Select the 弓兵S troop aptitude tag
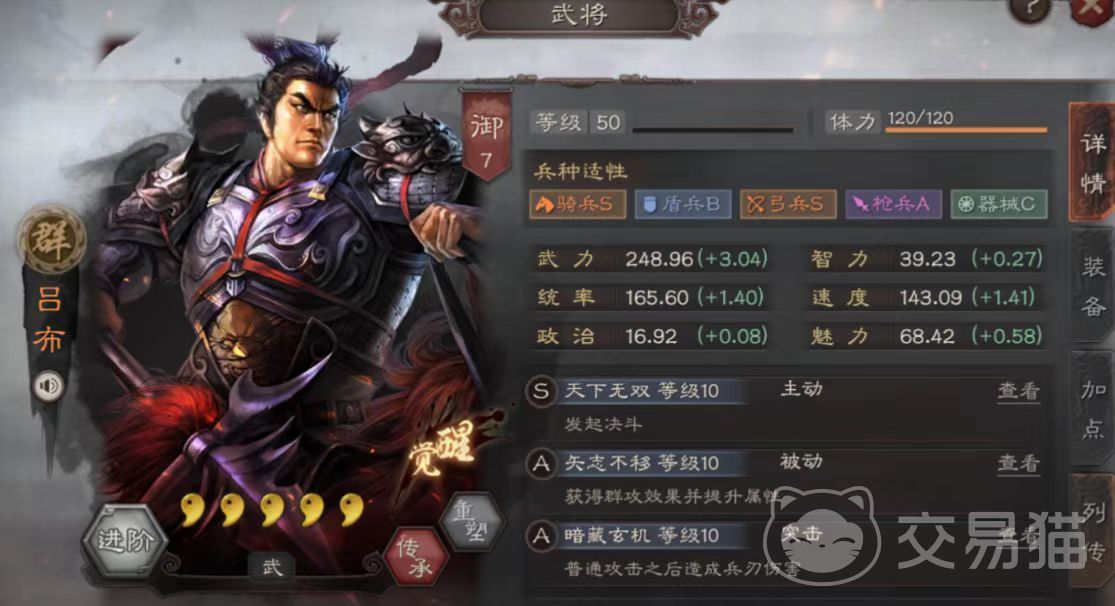1115x606 pixels. [x=788, y=204]
